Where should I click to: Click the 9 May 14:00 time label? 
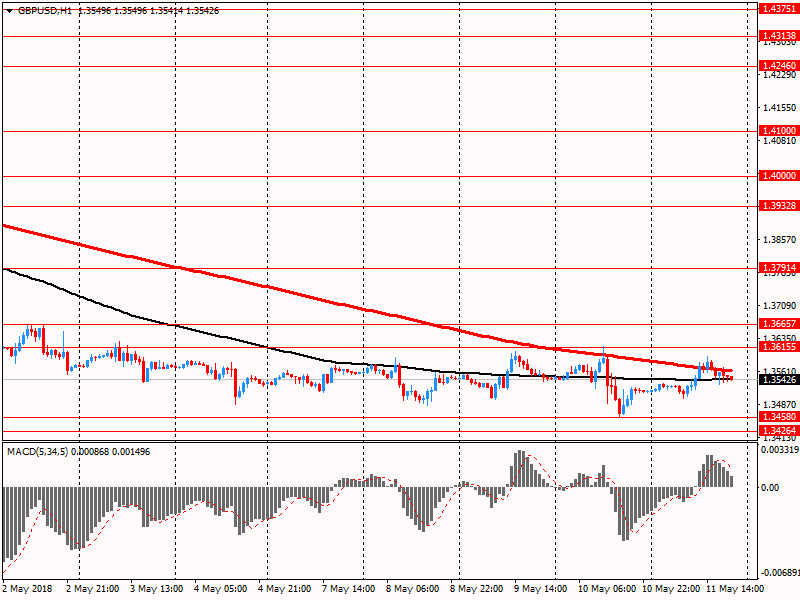(540, 589)
